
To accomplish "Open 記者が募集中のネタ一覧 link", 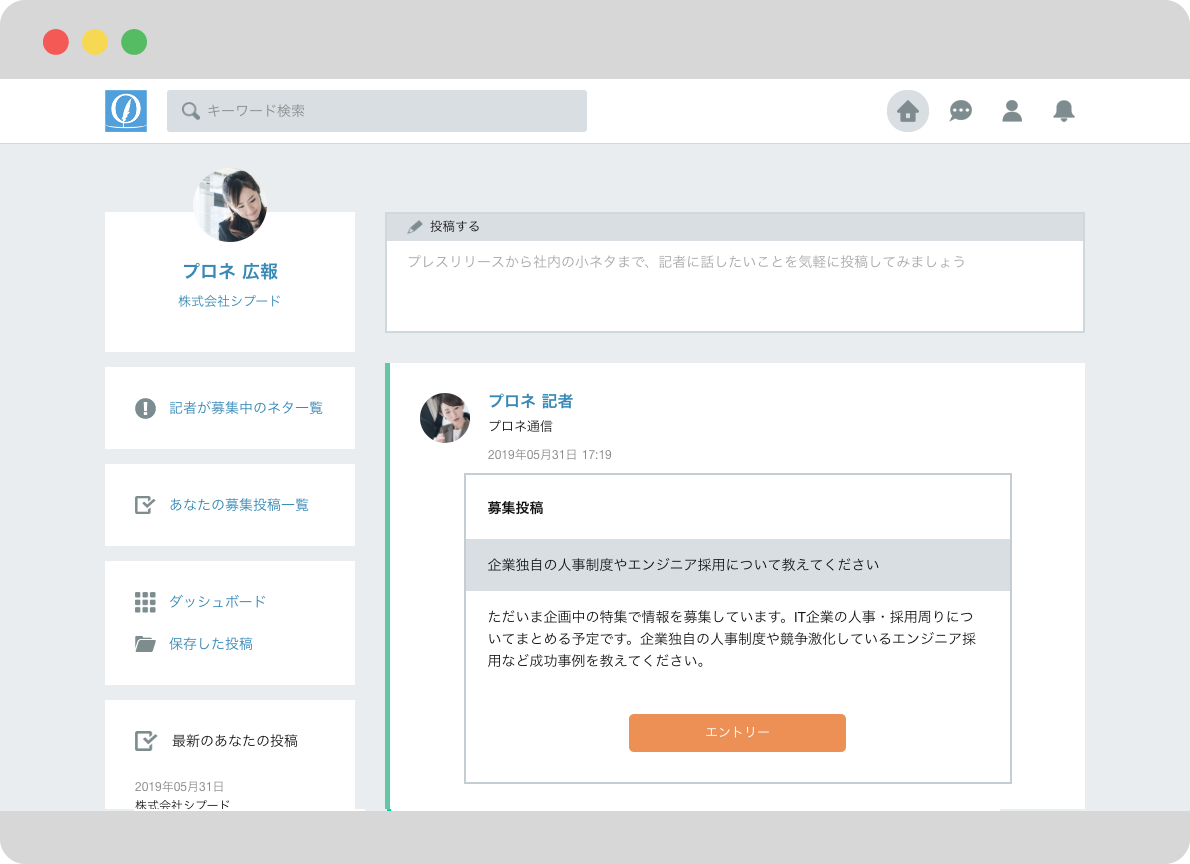I will pyautogui.click(x=246, y=408).
